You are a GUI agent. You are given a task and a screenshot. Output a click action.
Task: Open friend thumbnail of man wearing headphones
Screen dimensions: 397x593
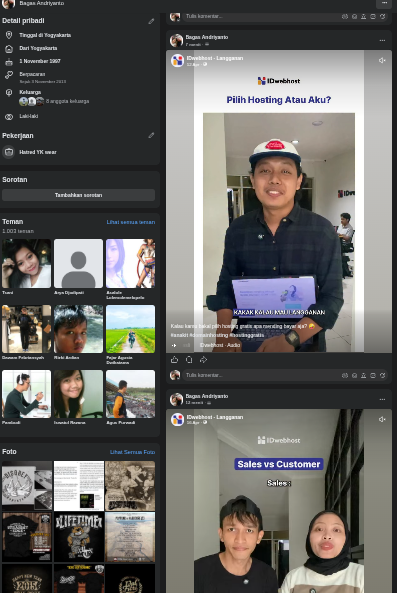pos(26,394)
